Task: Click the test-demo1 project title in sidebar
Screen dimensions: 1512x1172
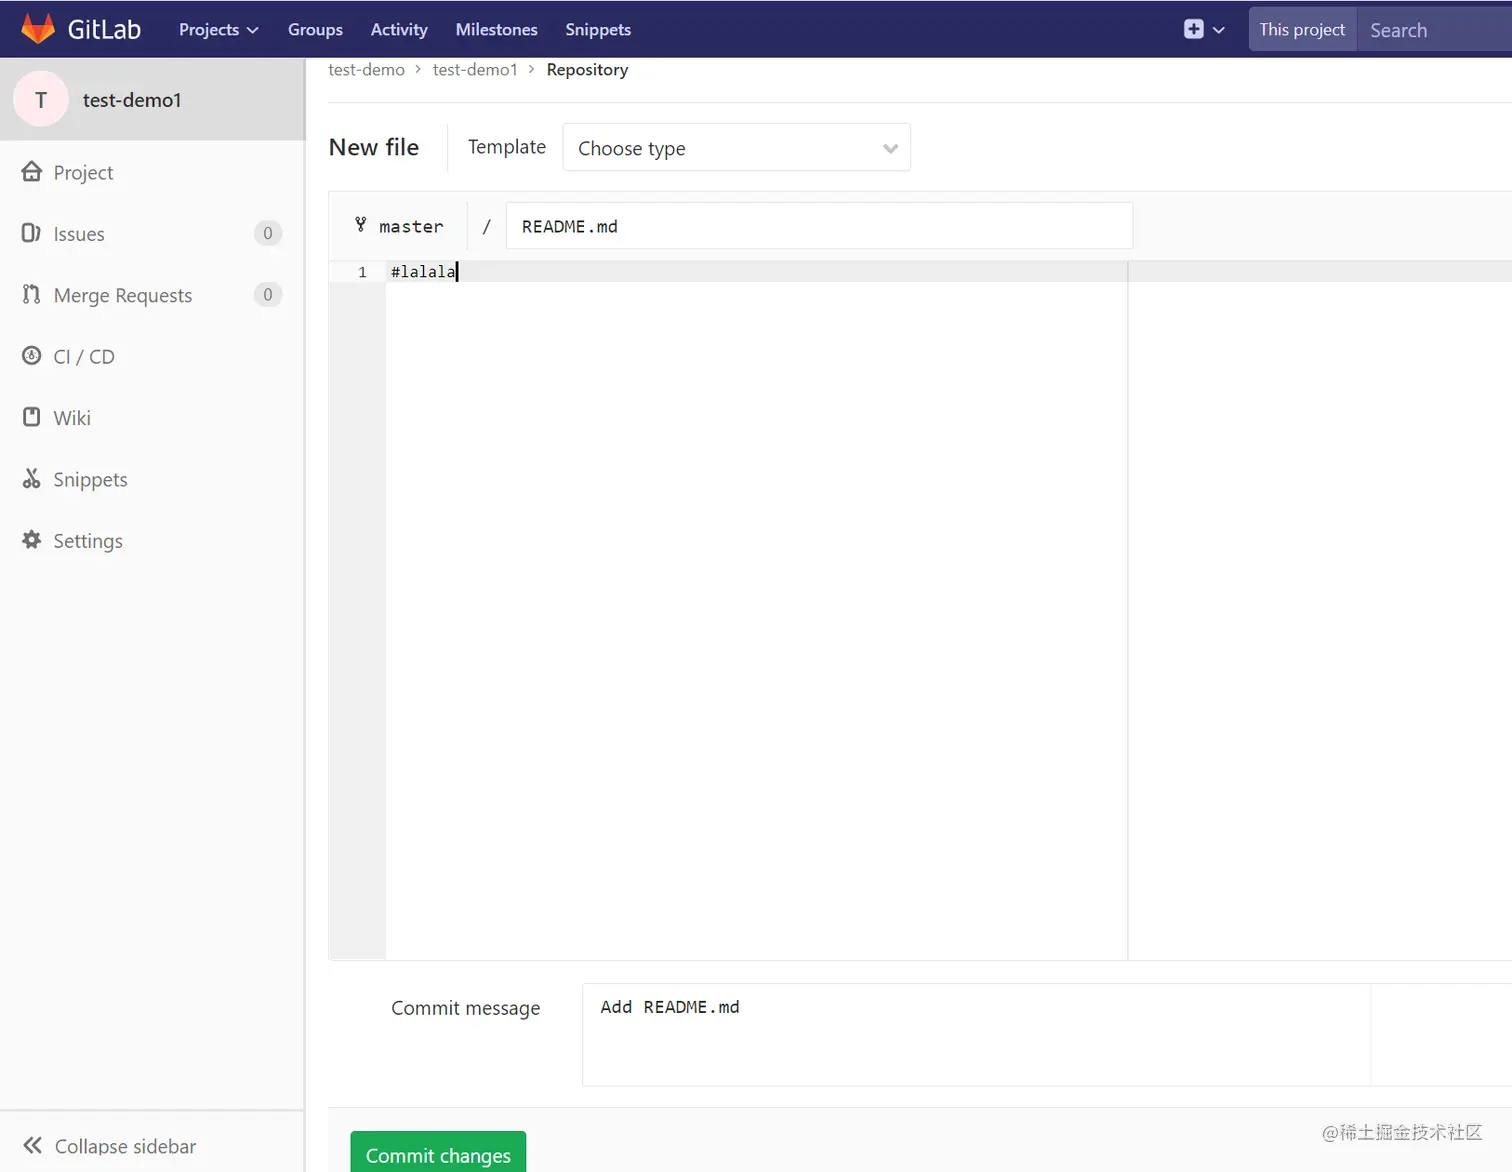Action: click(132, 100)
